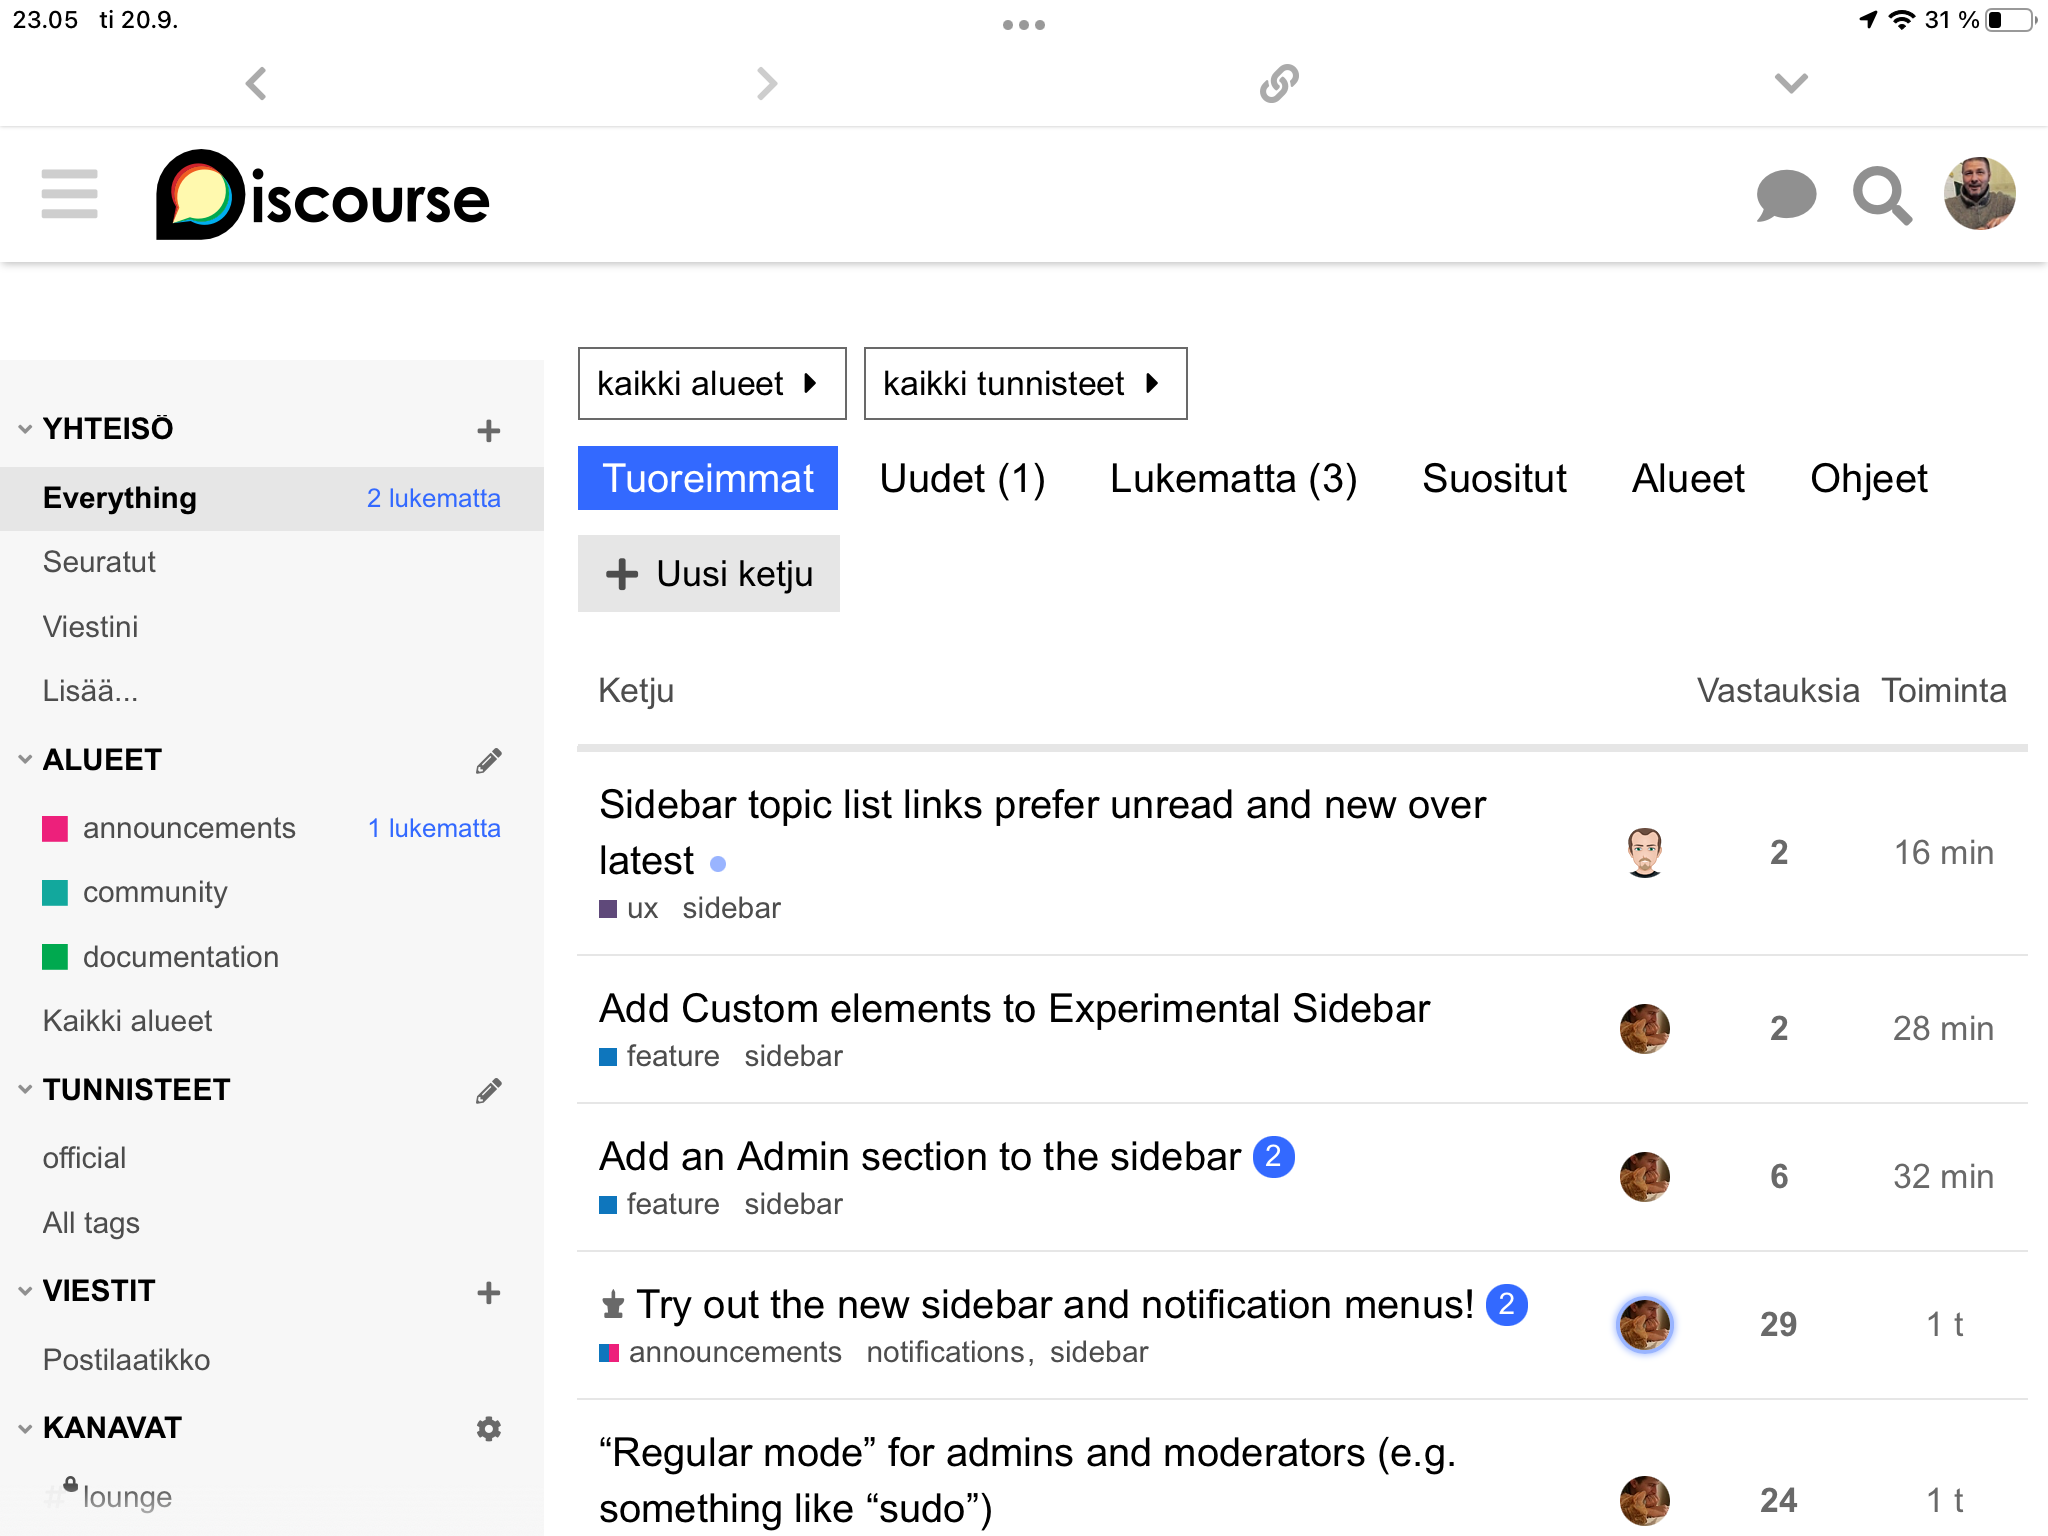
Task: Edit ALUEET section with pencil icon
Action: [488, 761]
